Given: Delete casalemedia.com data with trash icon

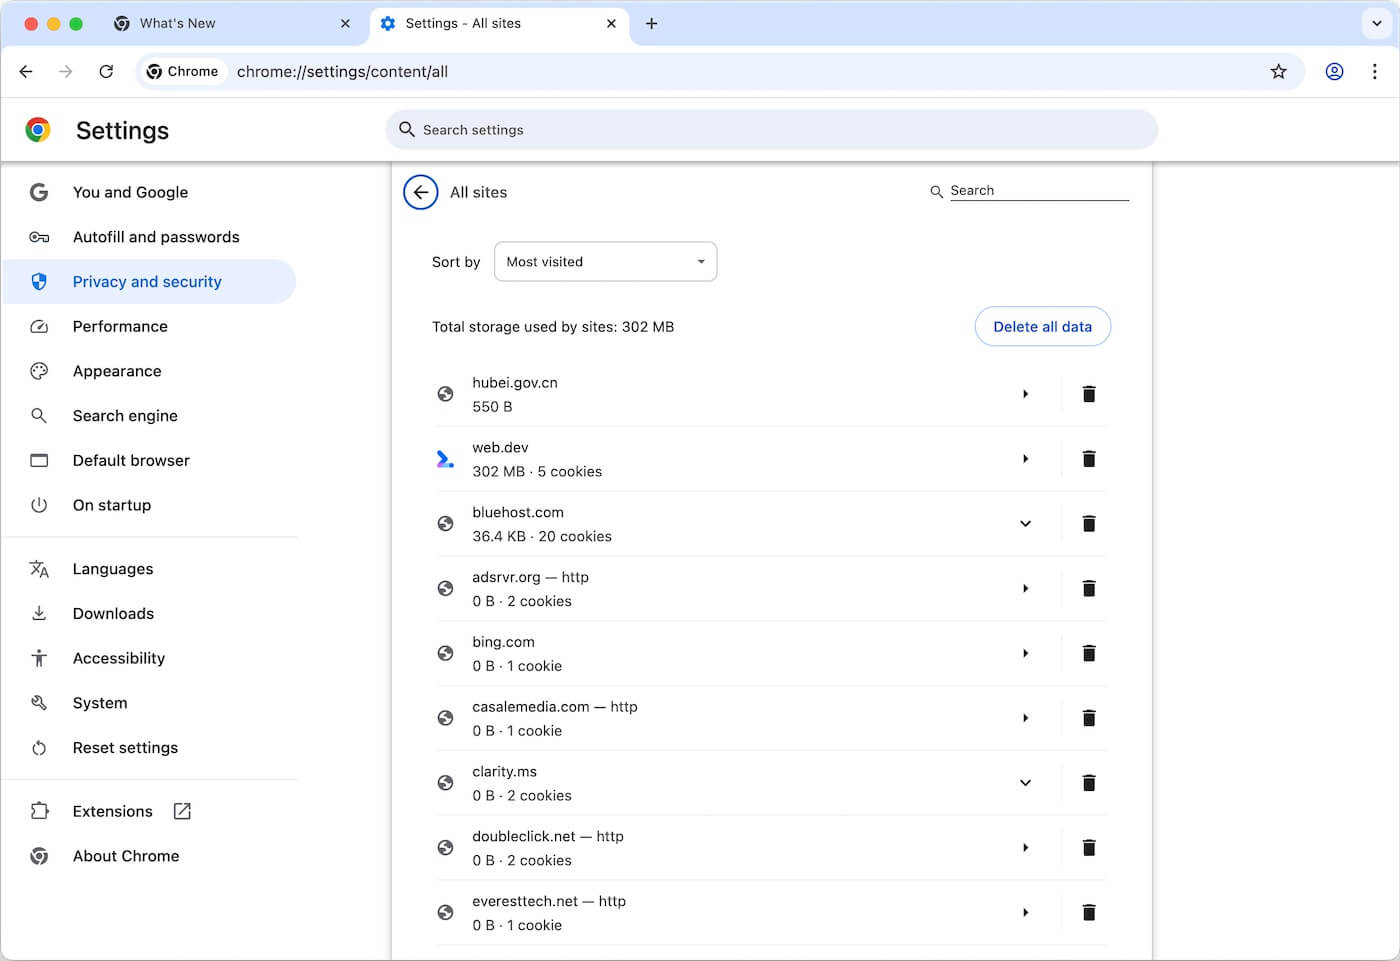Looking at the screenshot, I should click(x=1089, y=718).
